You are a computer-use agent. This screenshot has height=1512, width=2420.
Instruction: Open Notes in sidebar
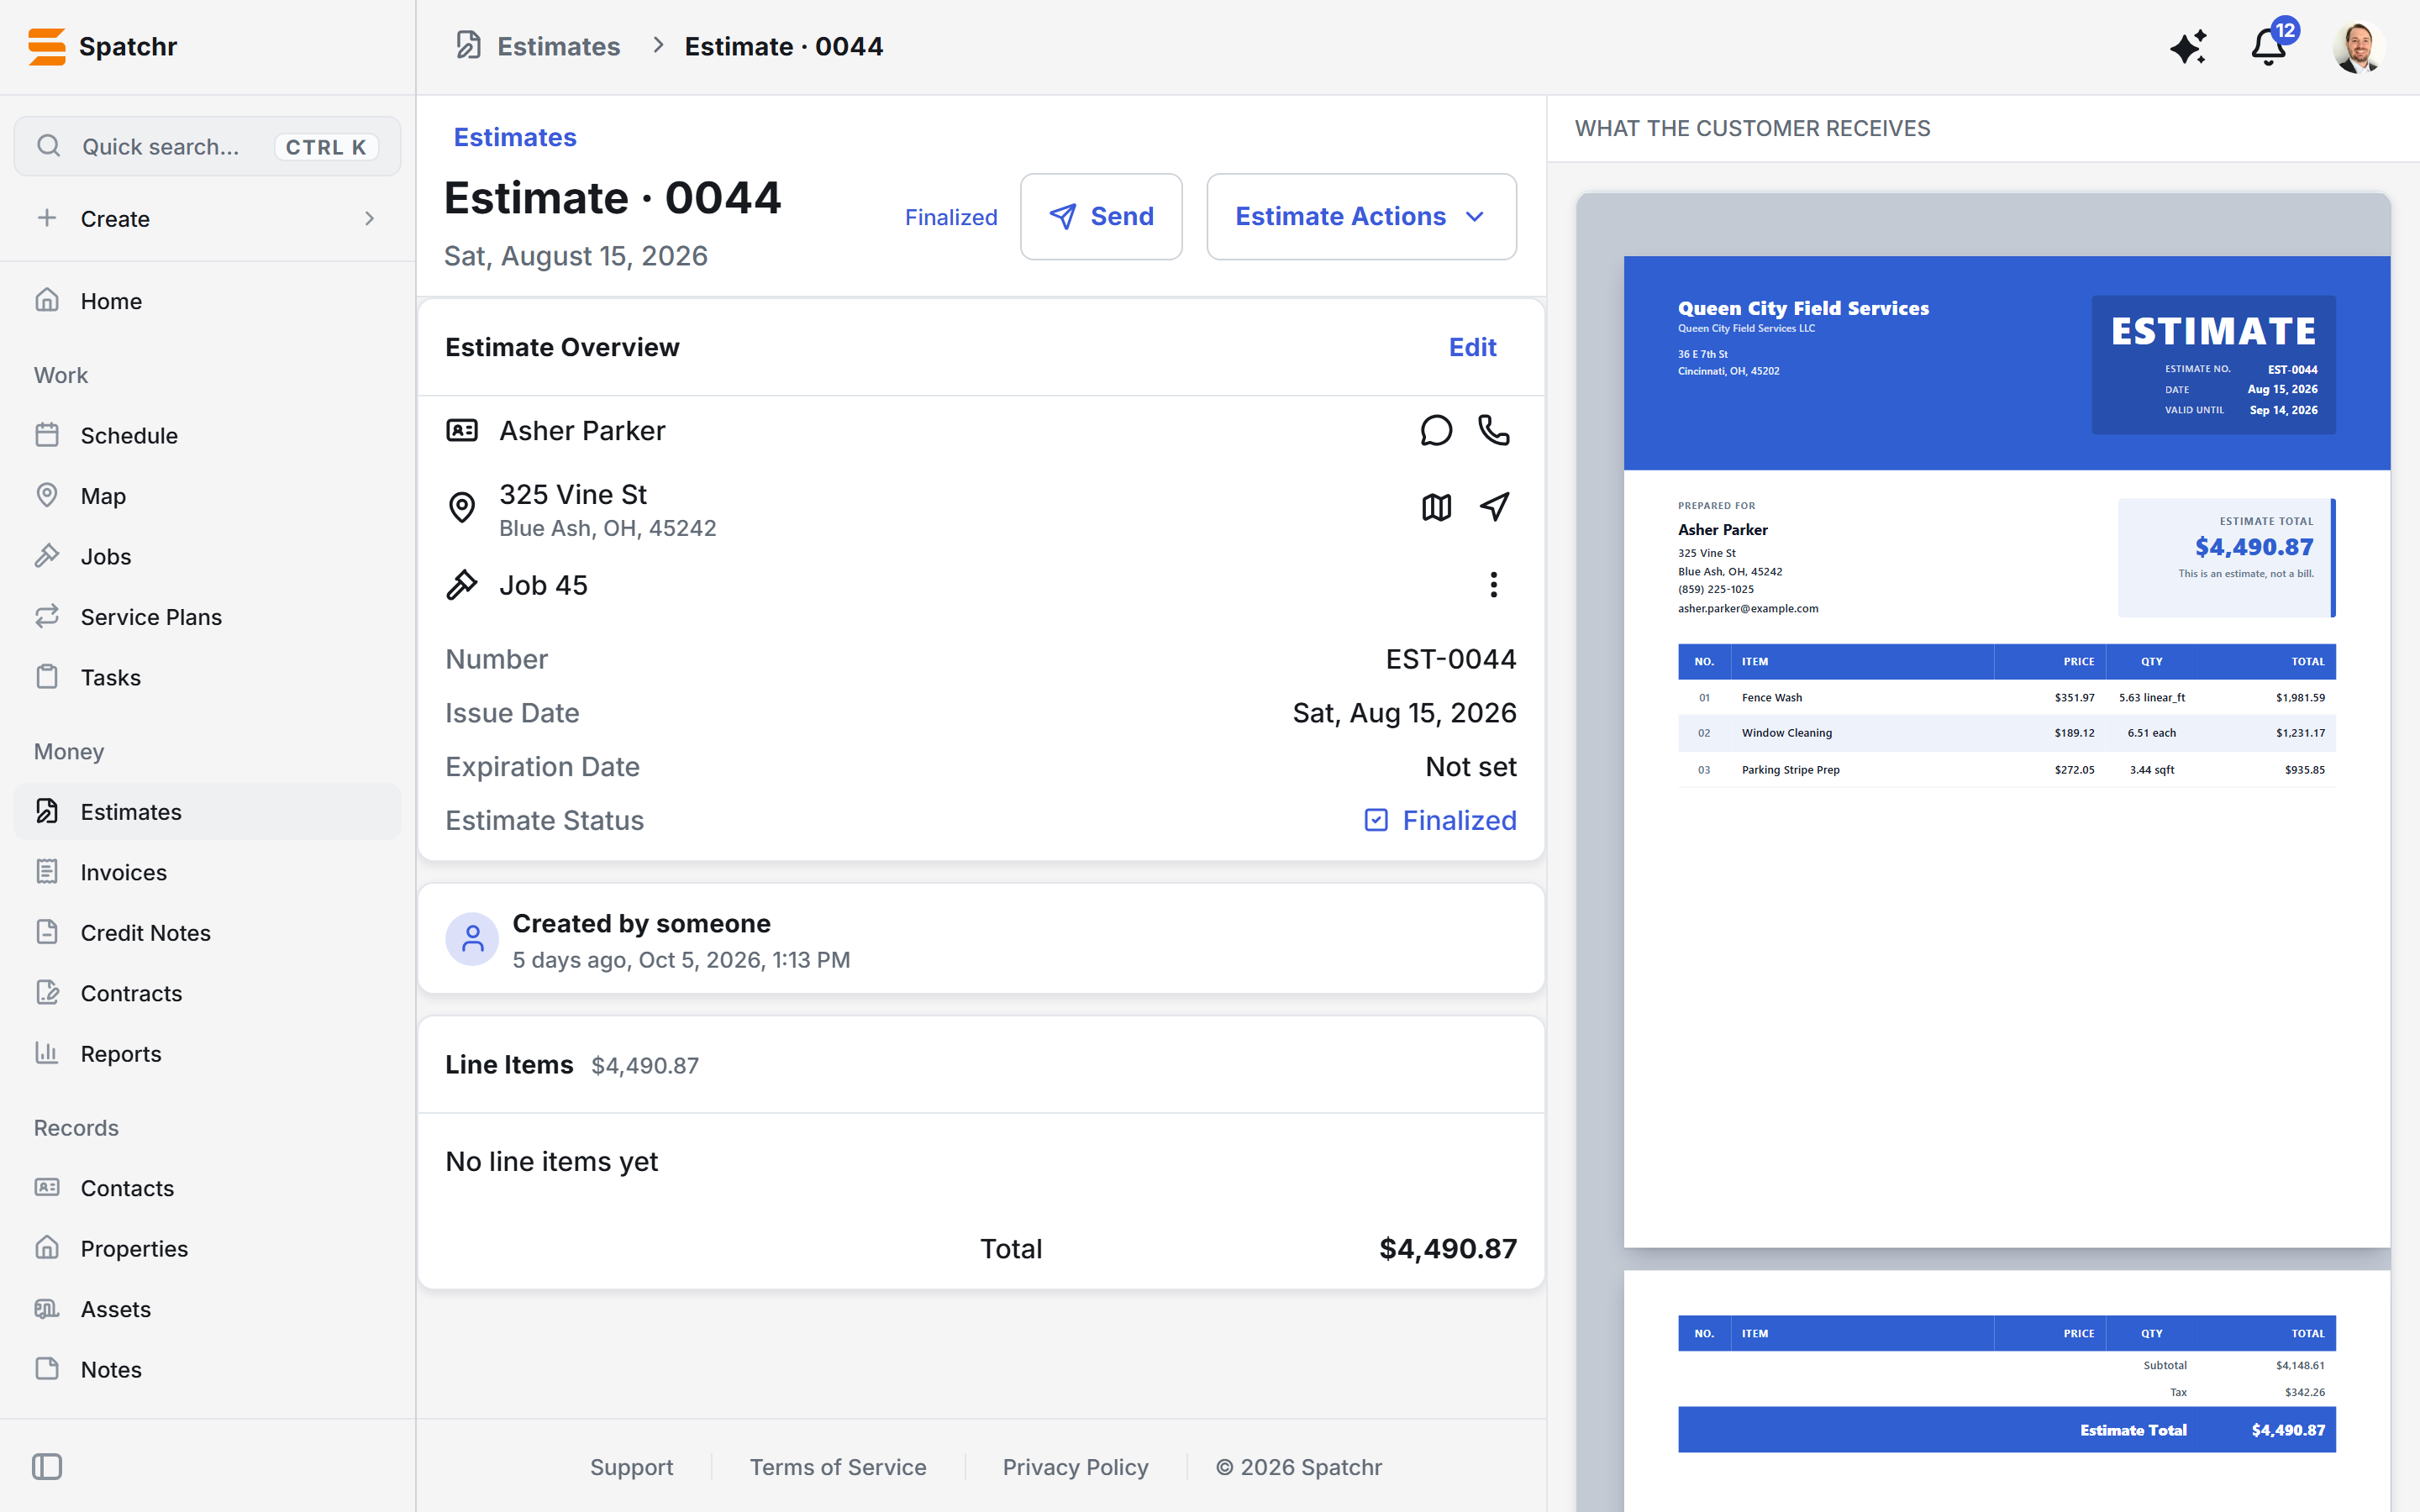207,1370
